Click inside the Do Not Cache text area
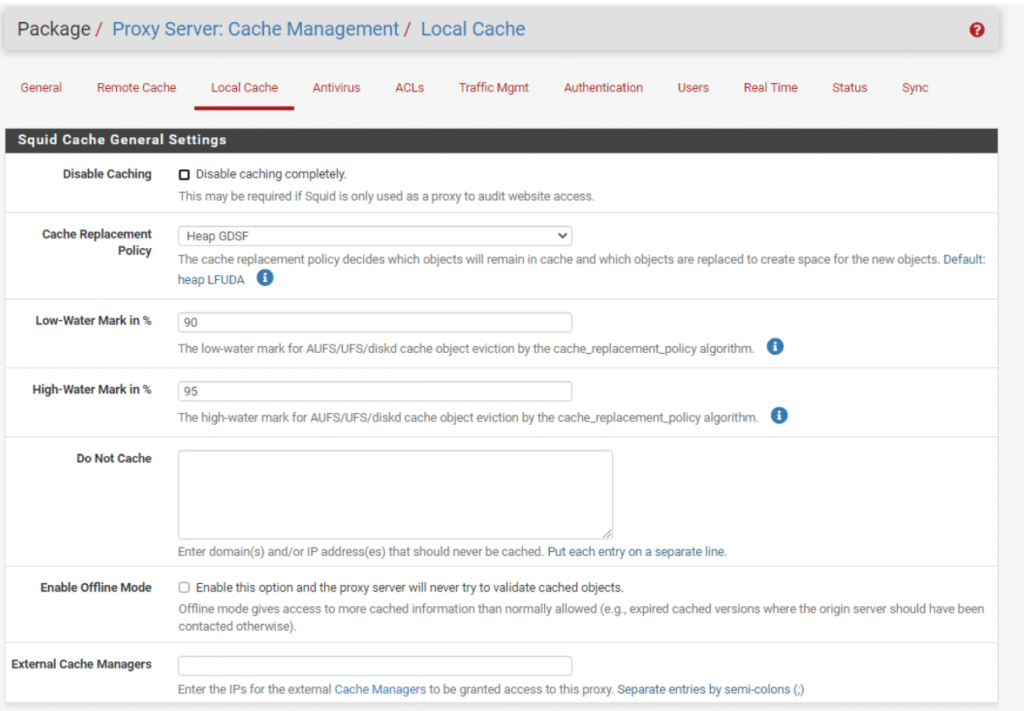The height and width of the screenshot is (711, 1024). point(395,495)
